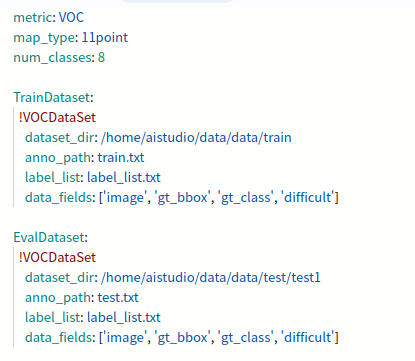
Task: Click 'gt_bbox' in TrainDataset data_fields
Action: coord(182,197)
